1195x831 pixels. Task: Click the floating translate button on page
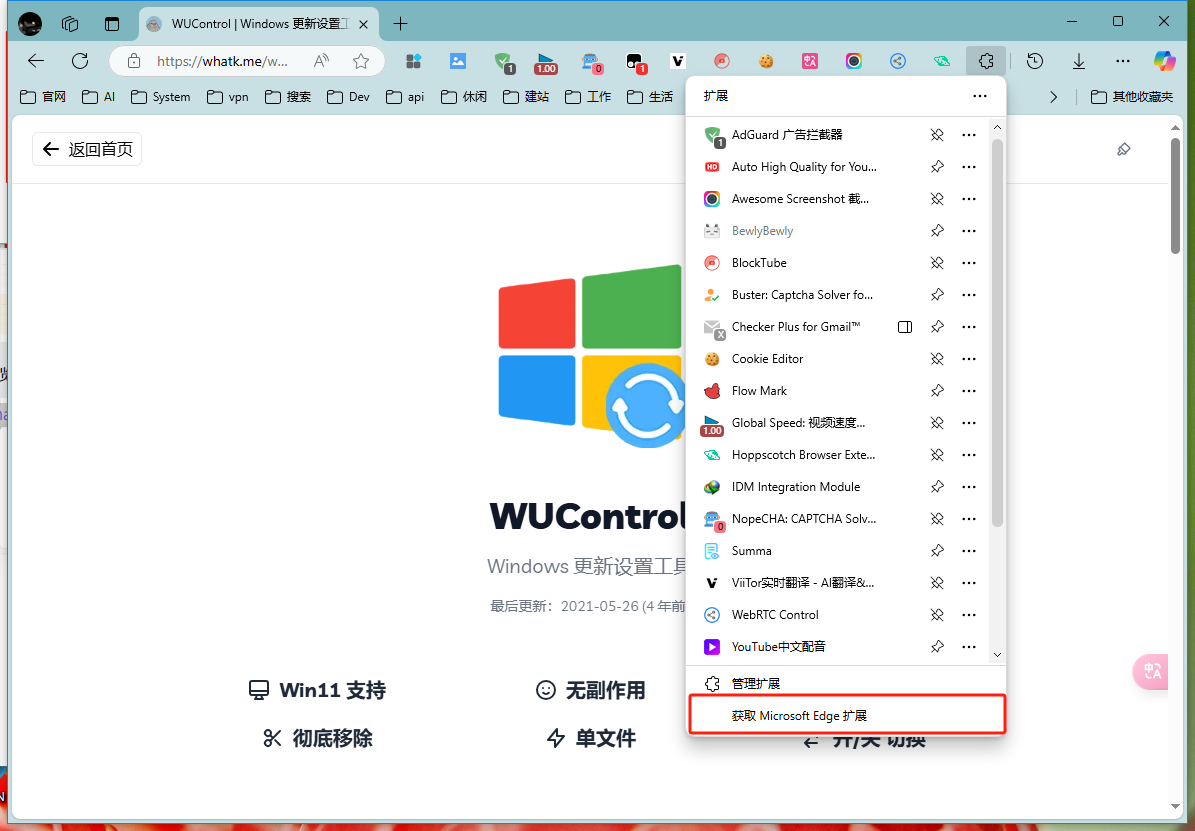point(1151,672)
